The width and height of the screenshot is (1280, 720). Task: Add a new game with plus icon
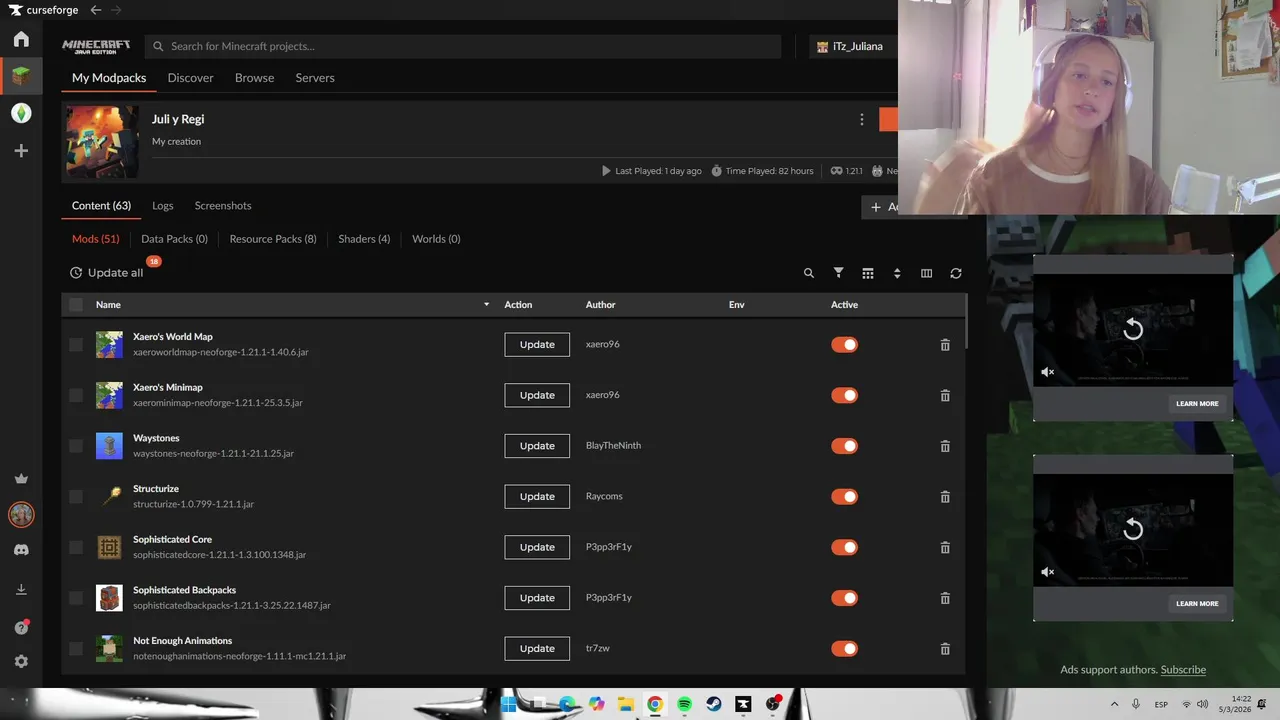point(21,151)
